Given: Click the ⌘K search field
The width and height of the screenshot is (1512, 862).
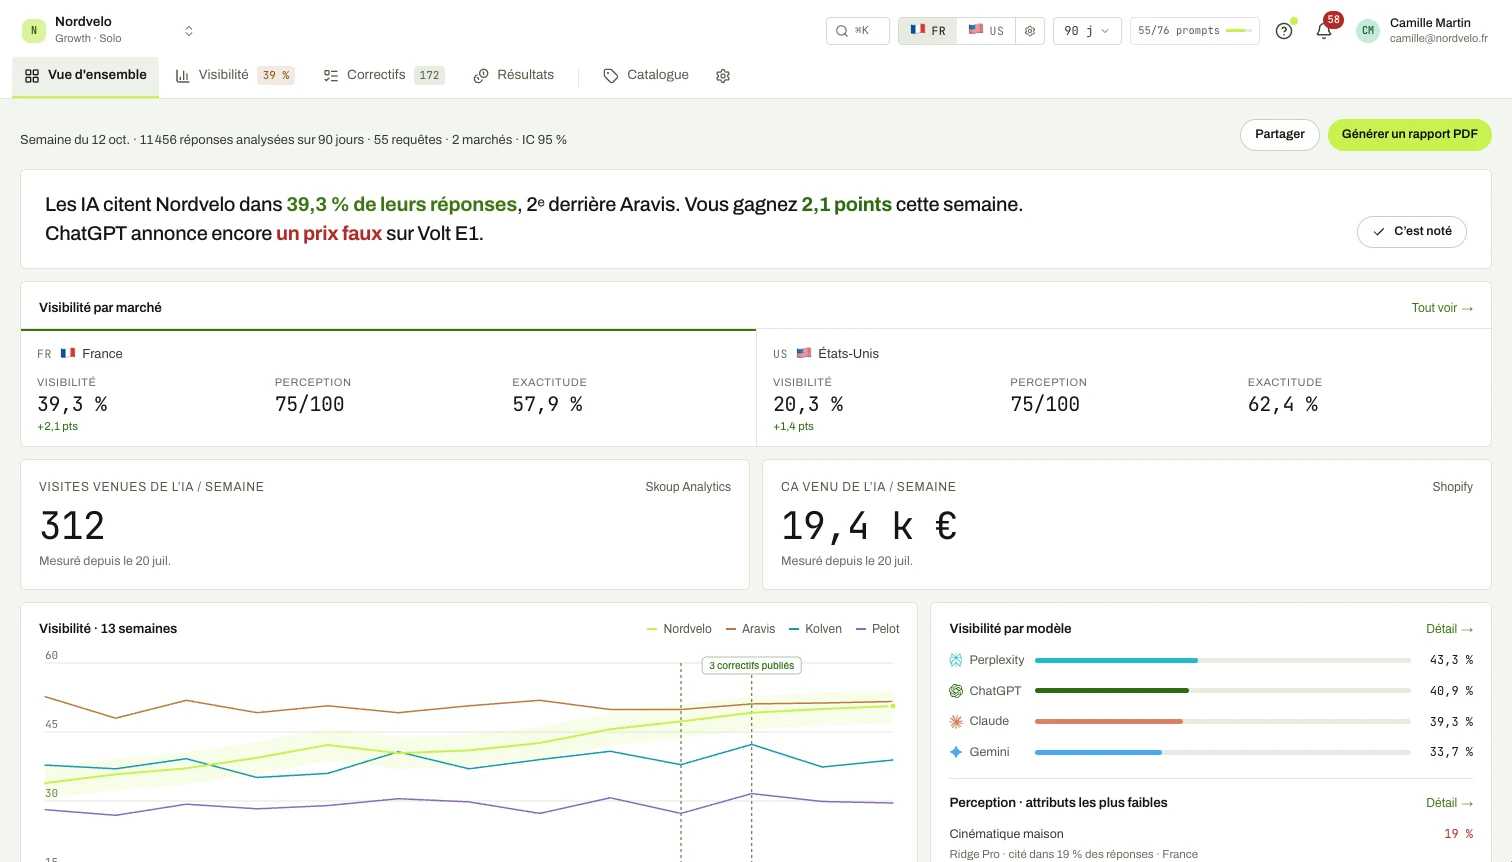Looking at the screenshot, I should tap(858, 31).
